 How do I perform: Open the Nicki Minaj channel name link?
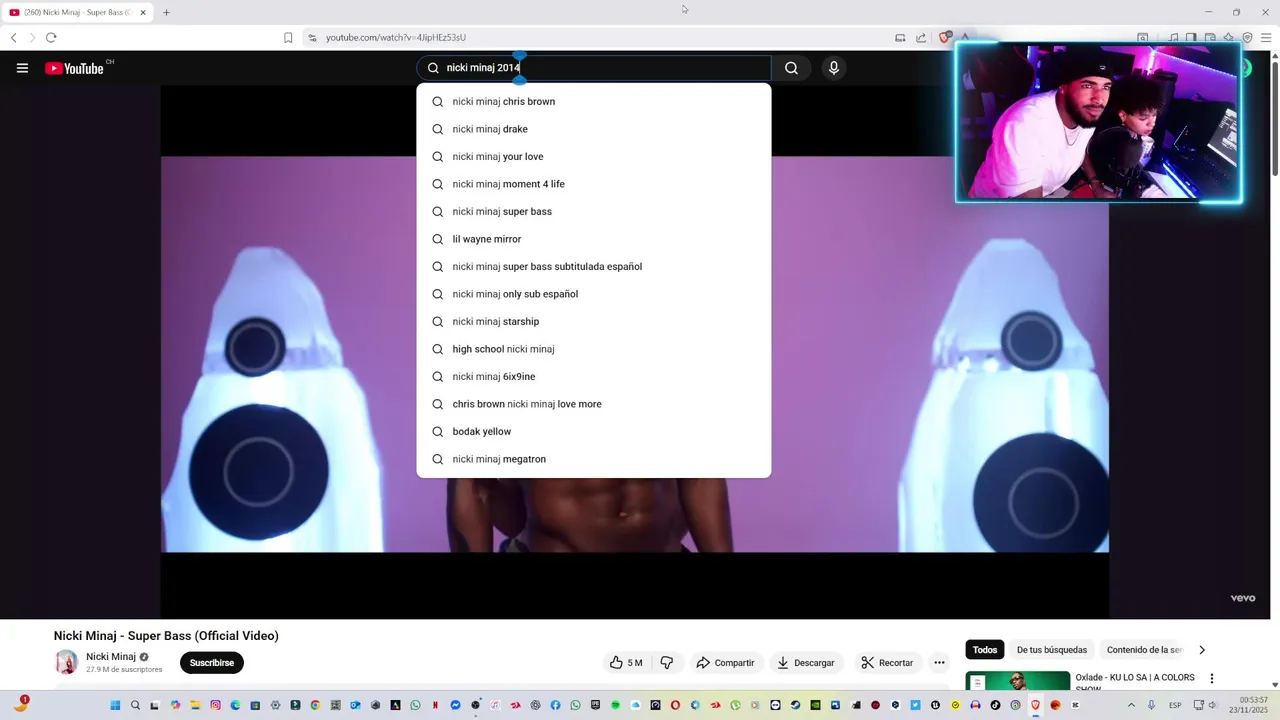coord(111,657)
